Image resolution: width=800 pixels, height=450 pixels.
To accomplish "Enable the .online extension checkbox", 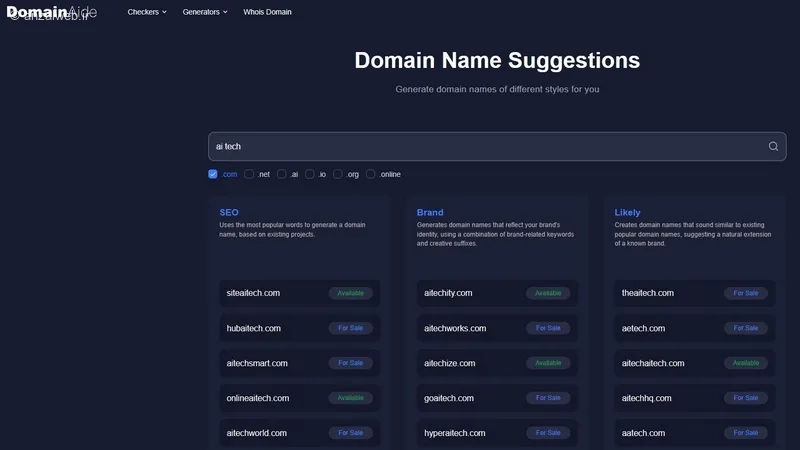I will (371, 174).
